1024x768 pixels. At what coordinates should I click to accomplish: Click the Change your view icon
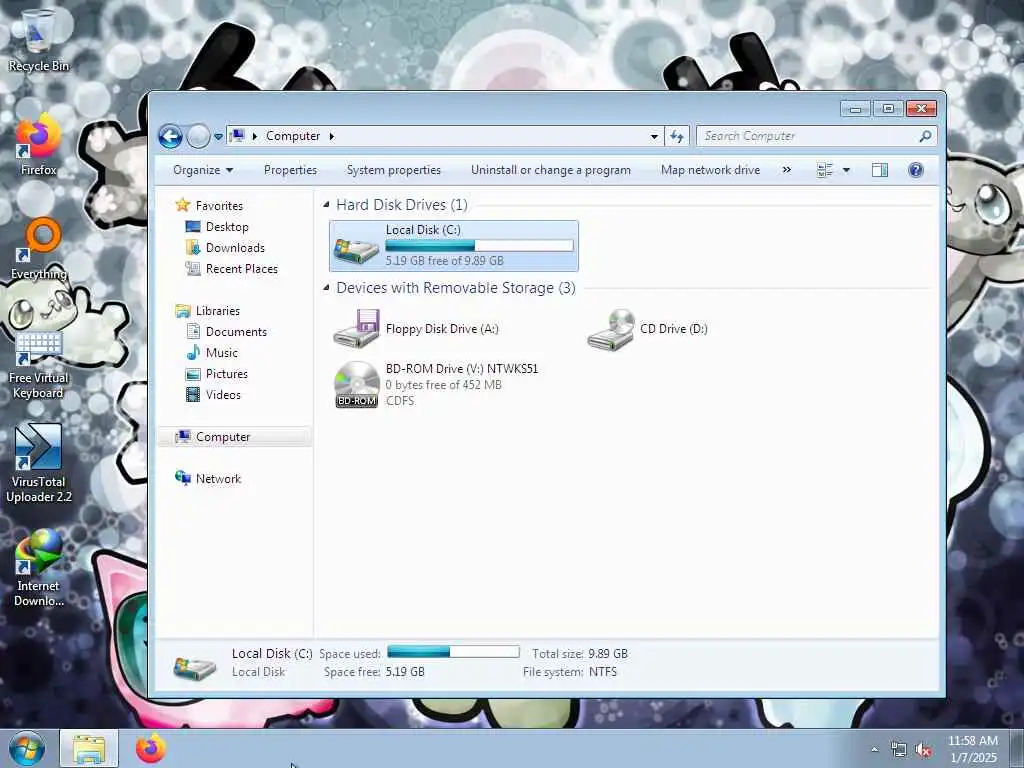[825, 170]
